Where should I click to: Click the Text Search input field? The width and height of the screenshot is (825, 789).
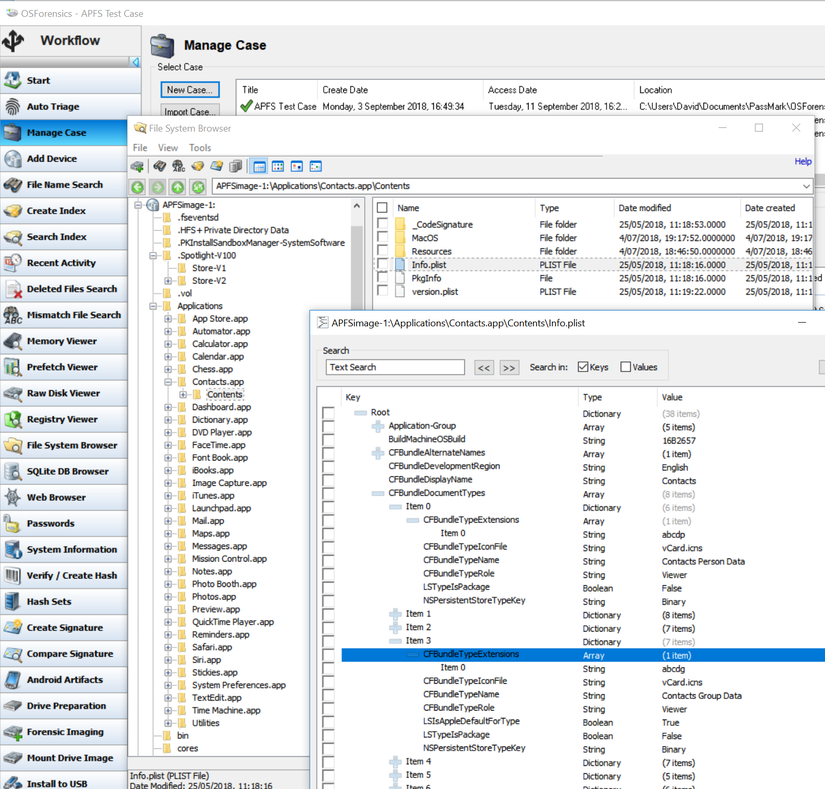(395, 367)
